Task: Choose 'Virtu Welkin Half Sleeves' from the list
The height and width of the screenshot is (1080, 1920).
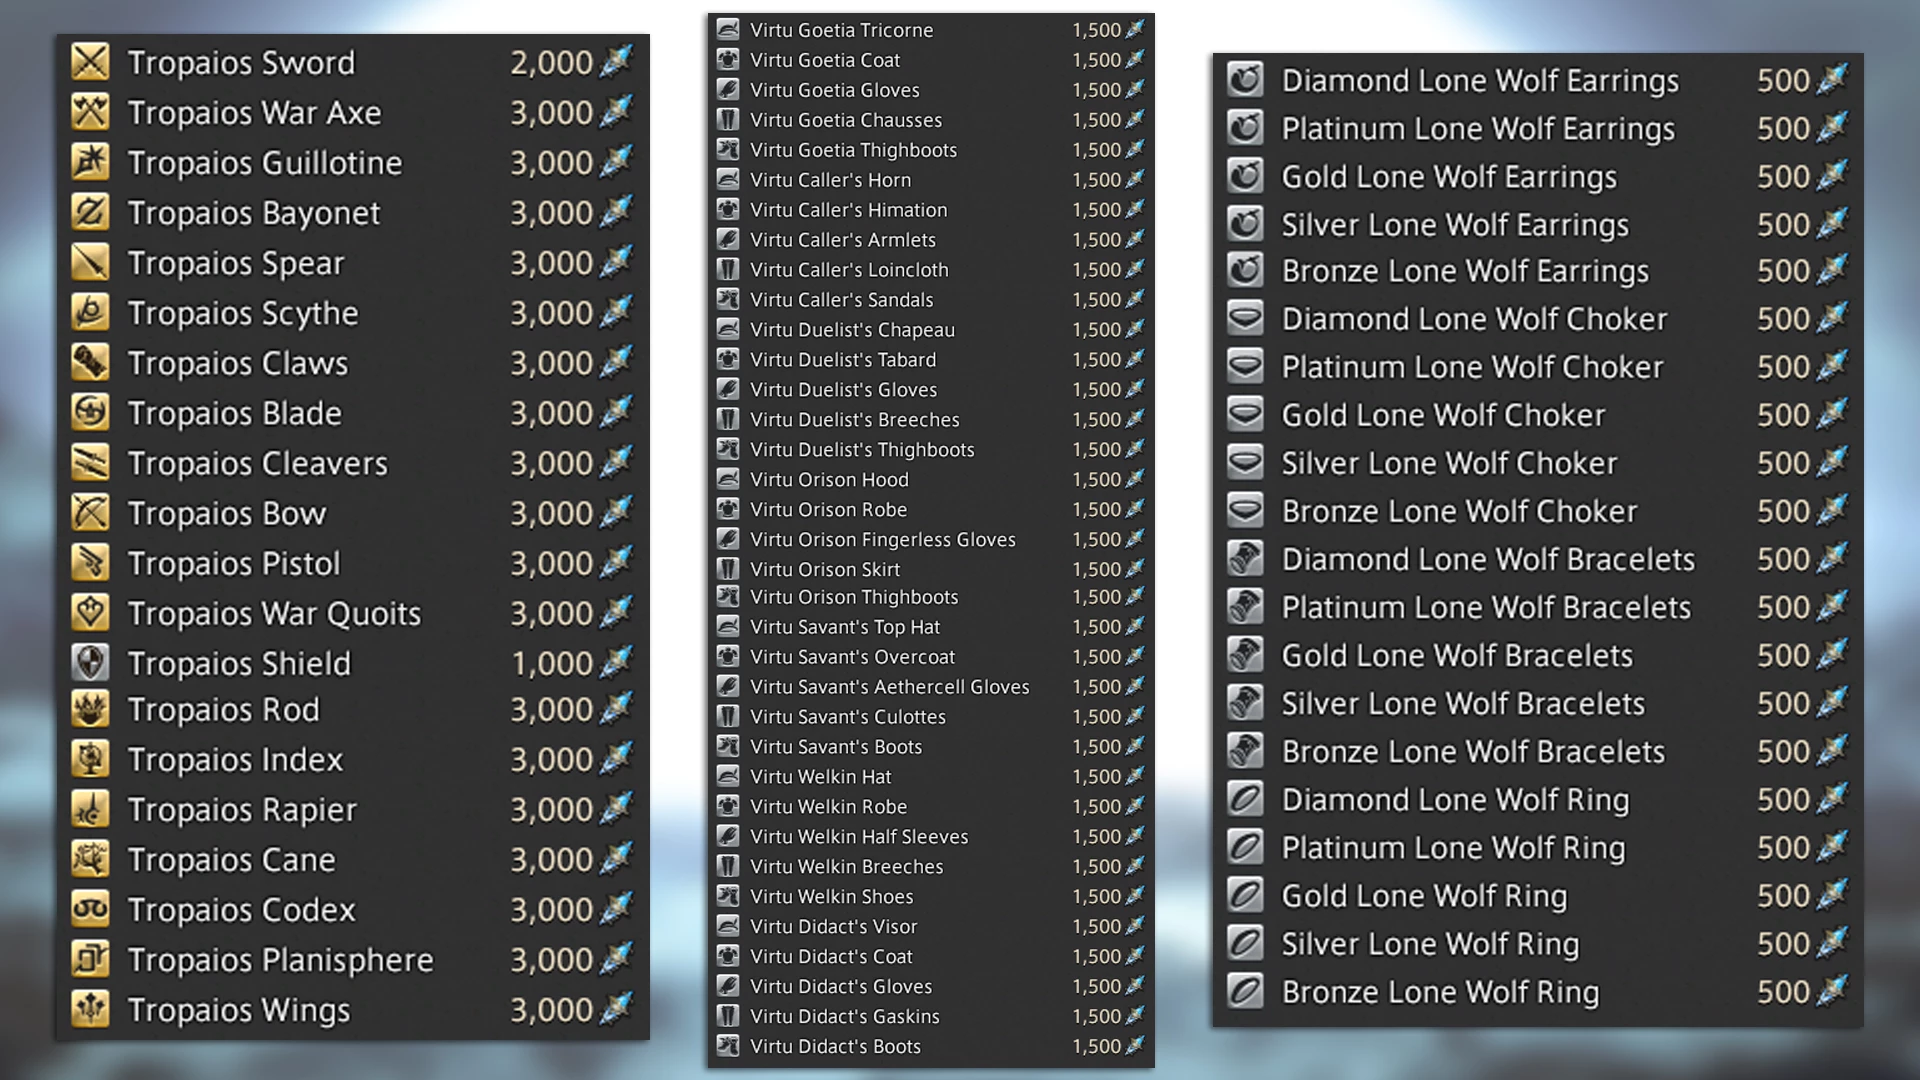Action: coord(859,837)
